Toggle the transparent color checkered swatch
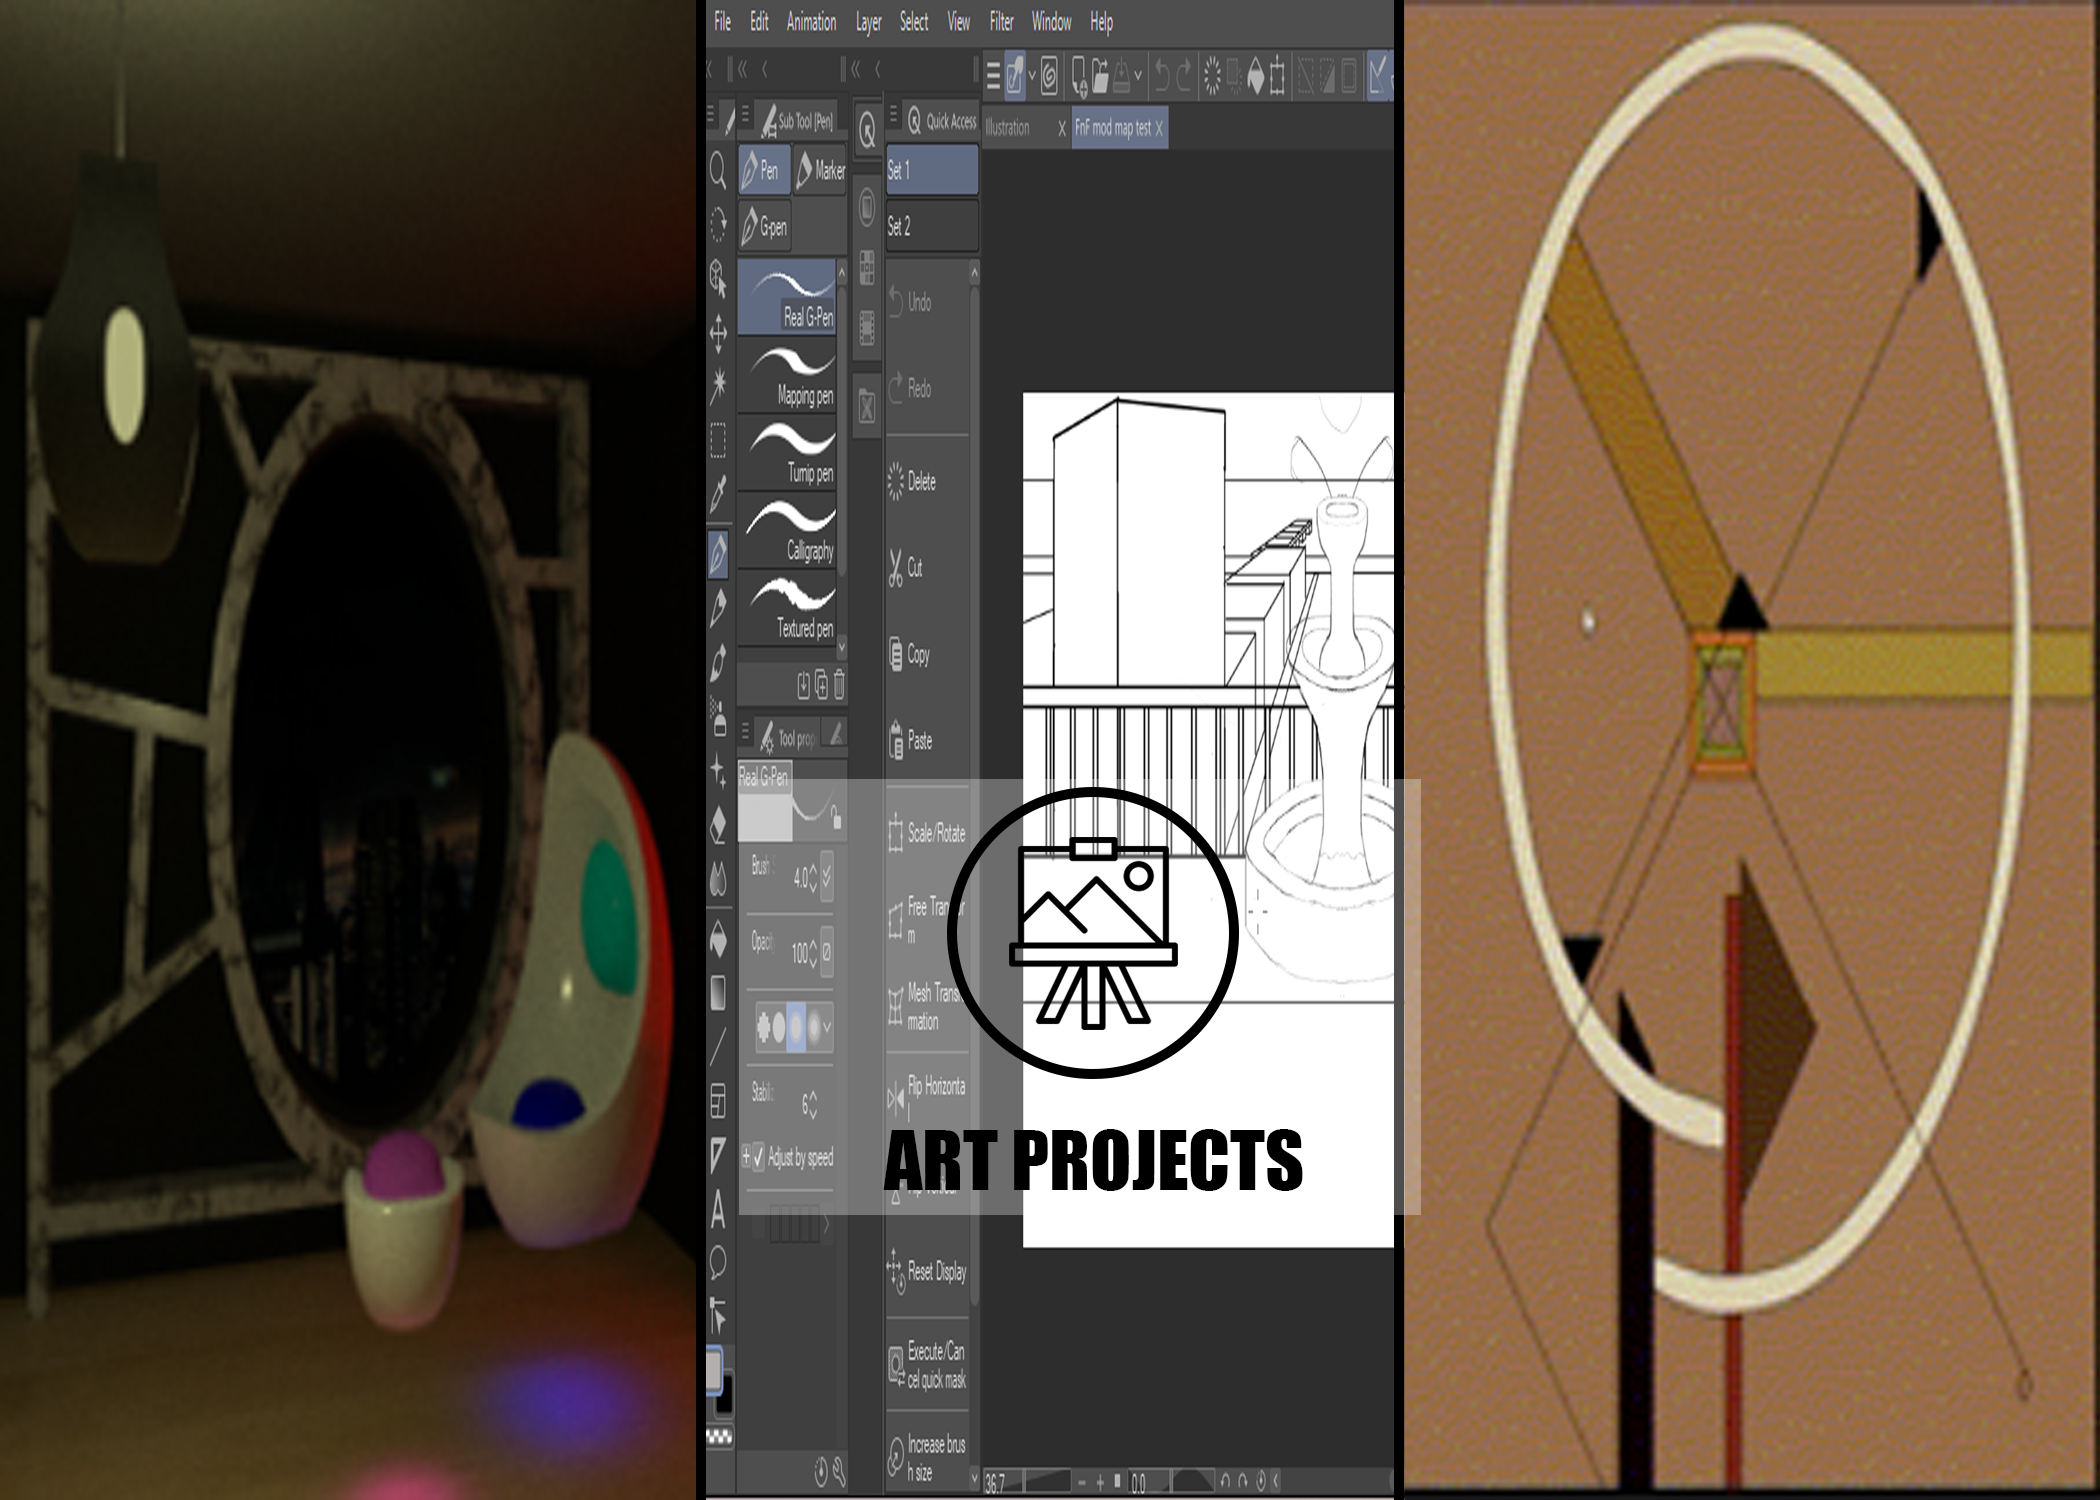Image resolution: width=2100 pixels, height=1500 pixels. [719, 1437]
